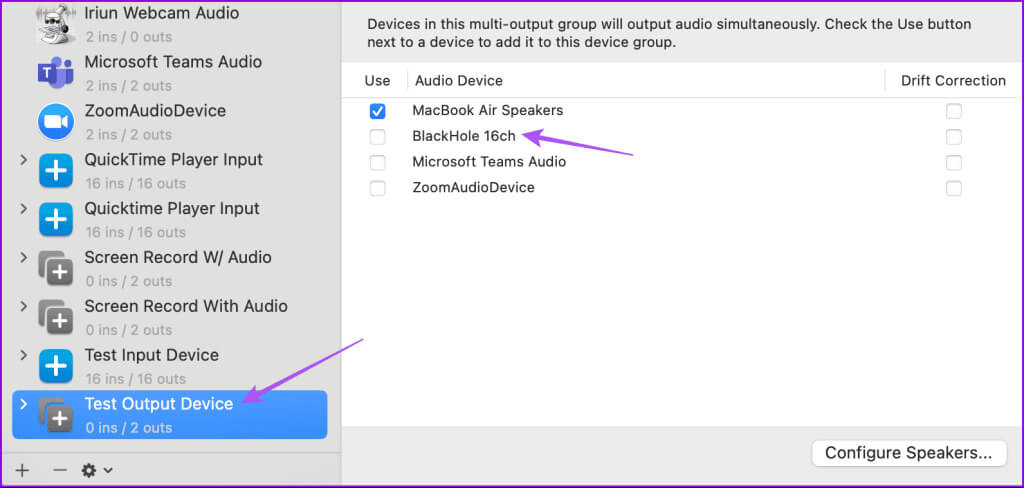The height and width of the screenshot is (488, 1024).
Task: Toggle Drift Correction for MacBook Air Speakers
Action: pyautogui.click(x=953, y=111)
